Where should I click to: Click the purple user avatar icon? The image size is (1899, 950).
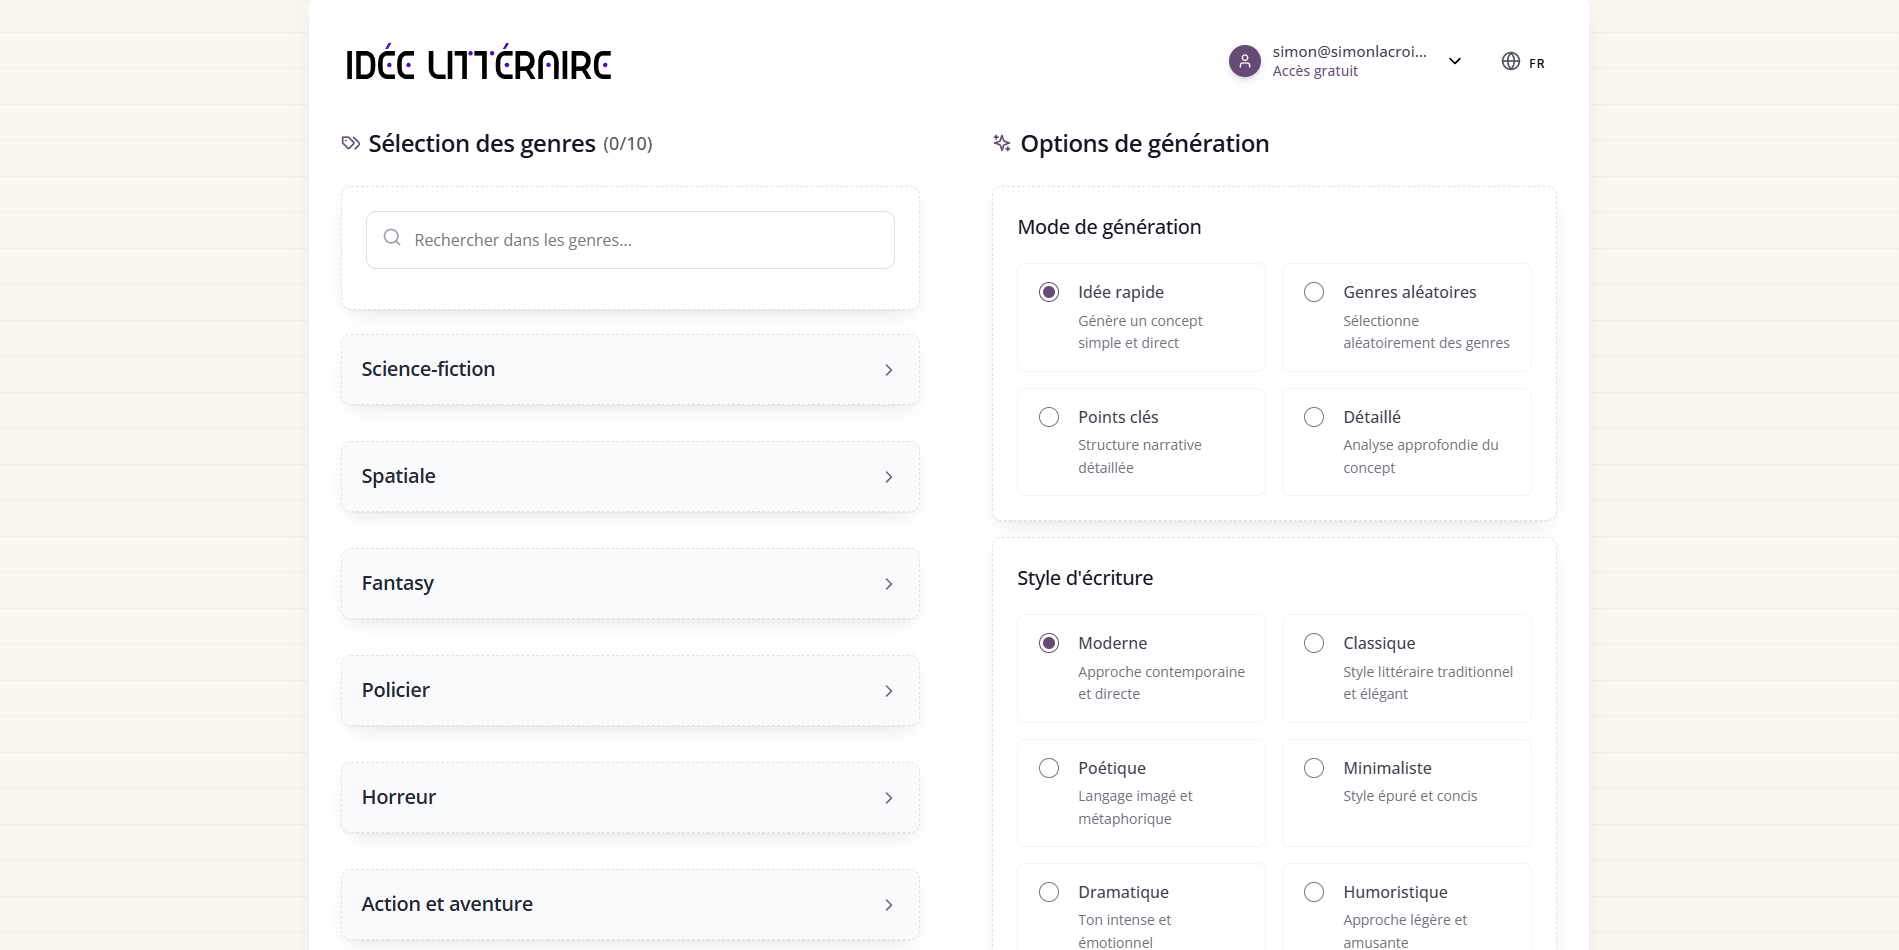(x=1244, y=61)
